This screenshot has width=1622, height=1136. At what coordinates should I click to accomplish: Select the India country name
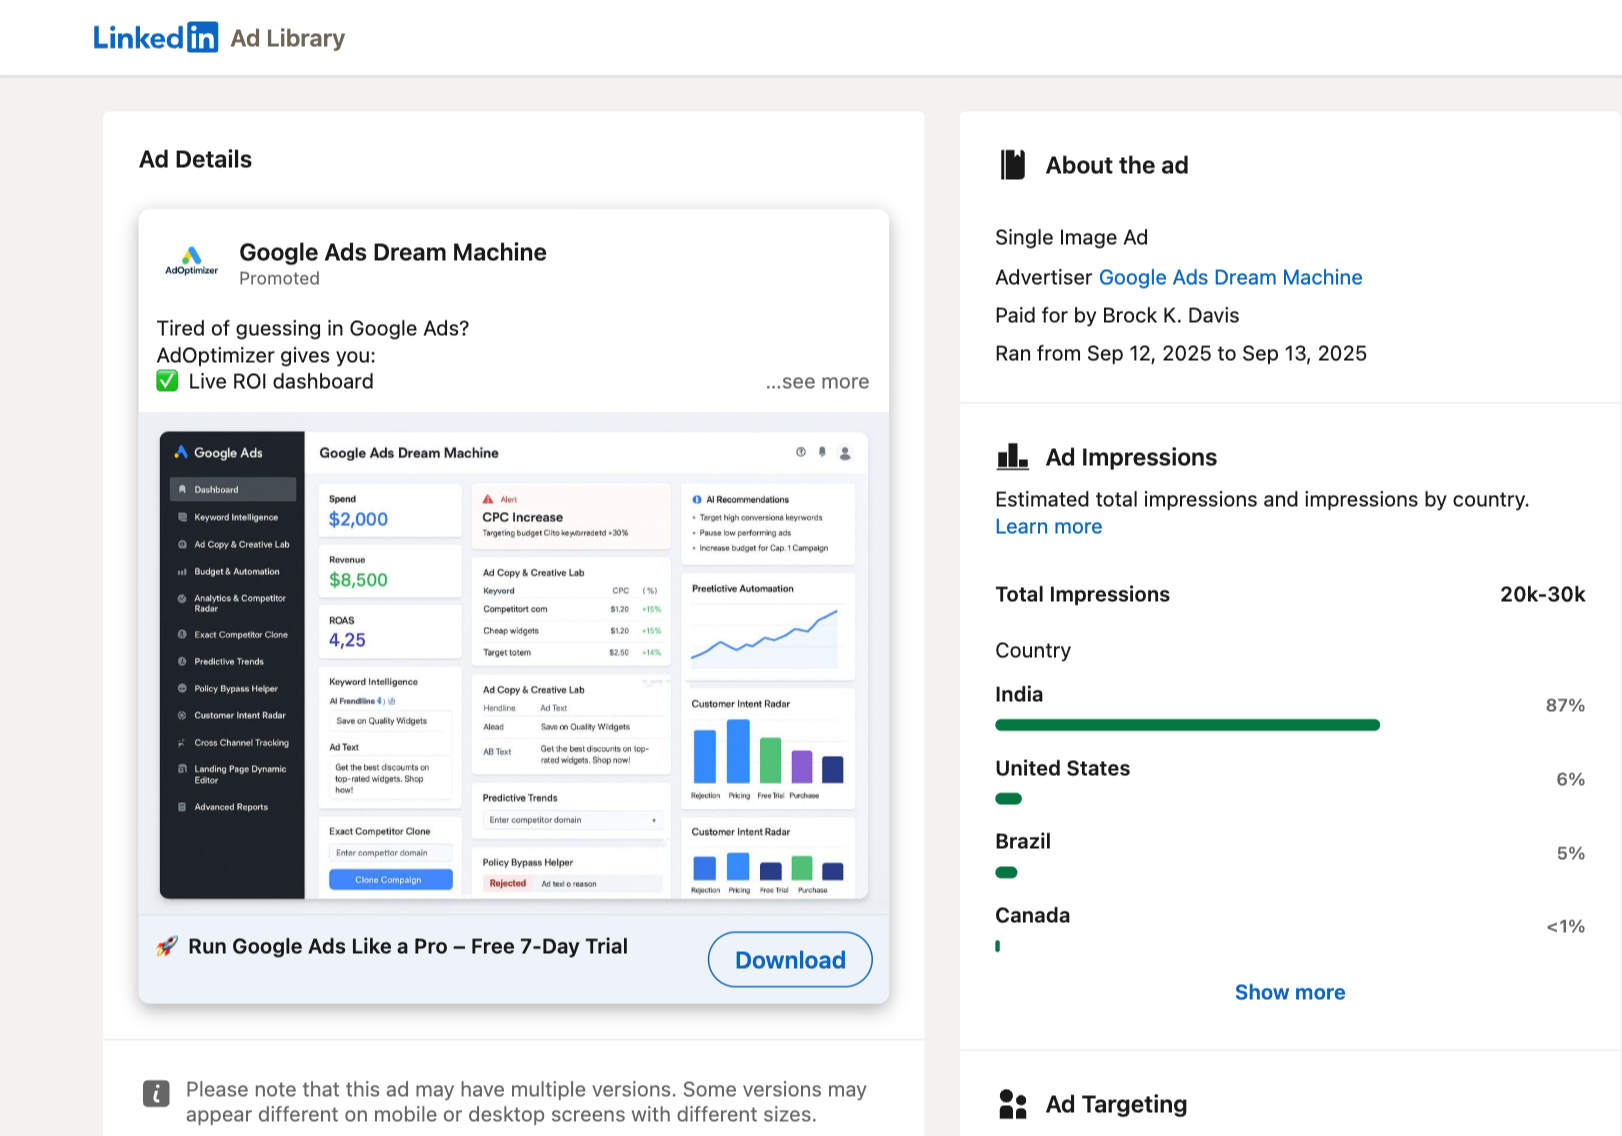(1019, 694)
